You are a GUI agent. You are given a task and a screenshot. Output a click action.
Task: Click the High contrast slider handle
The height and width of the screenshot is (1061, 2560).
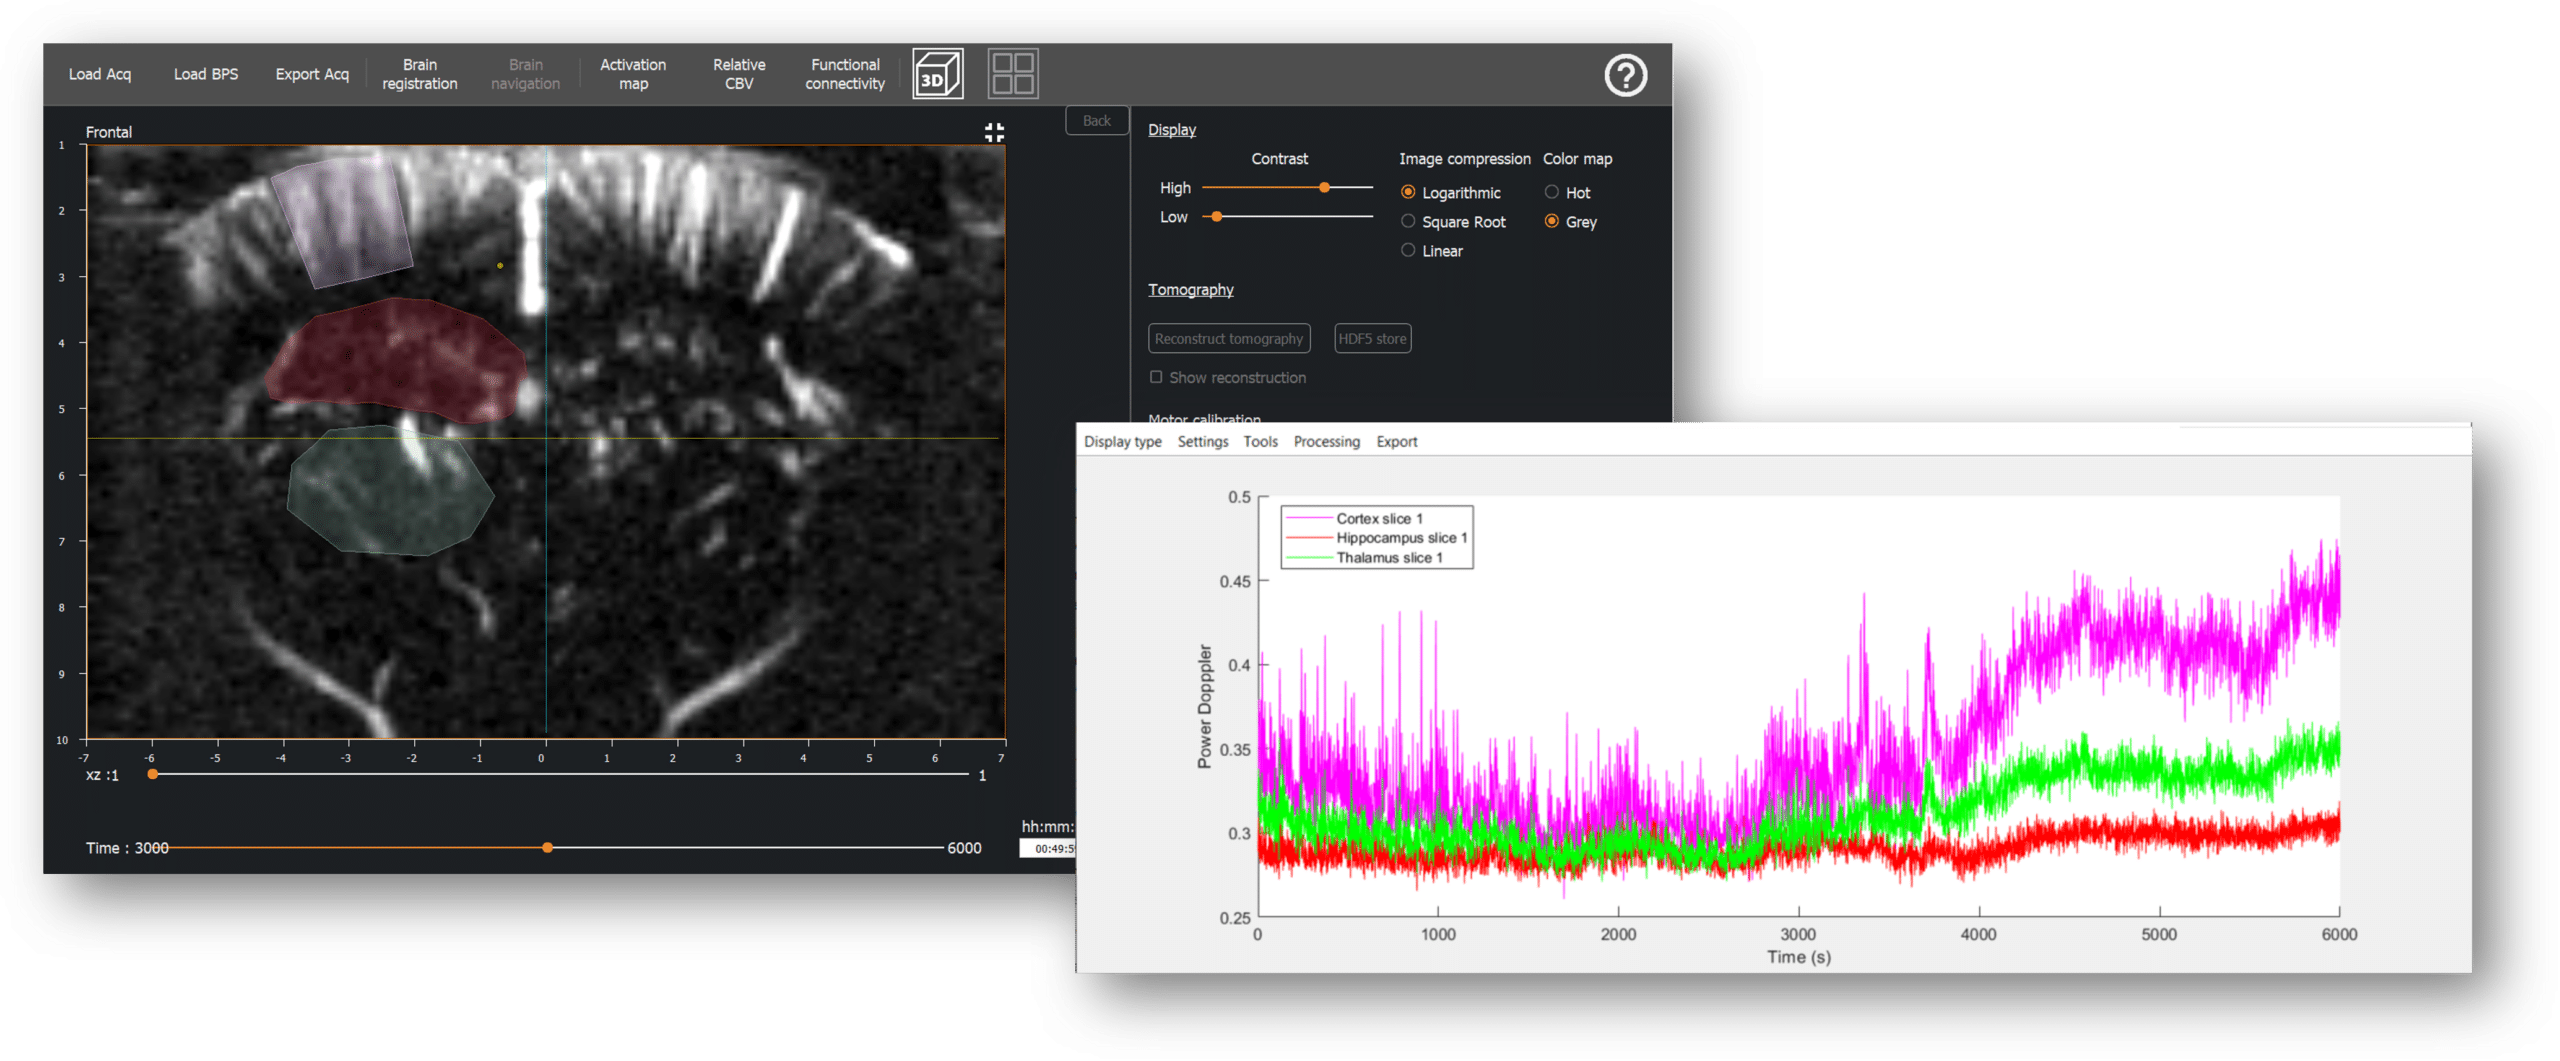1324,188
